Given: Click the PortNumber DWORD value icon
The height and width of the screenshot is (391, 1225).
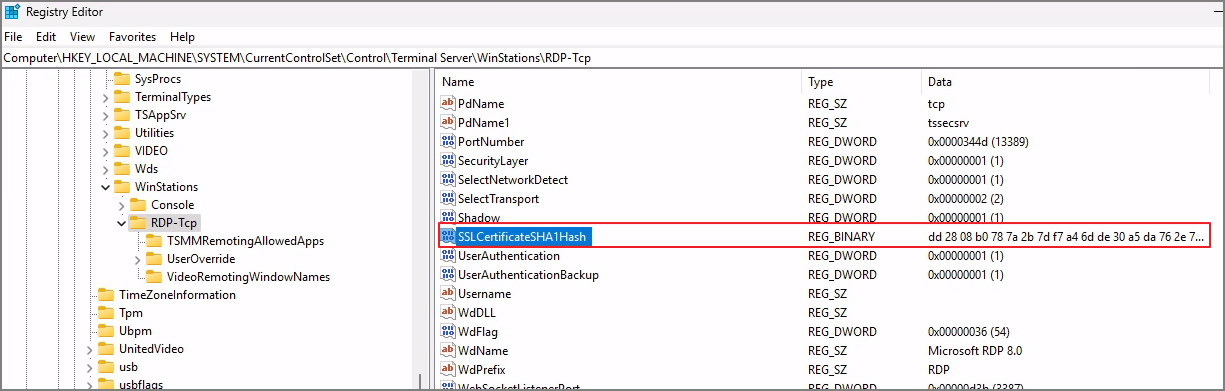Looking at the screenshot, I should (448, 142).
